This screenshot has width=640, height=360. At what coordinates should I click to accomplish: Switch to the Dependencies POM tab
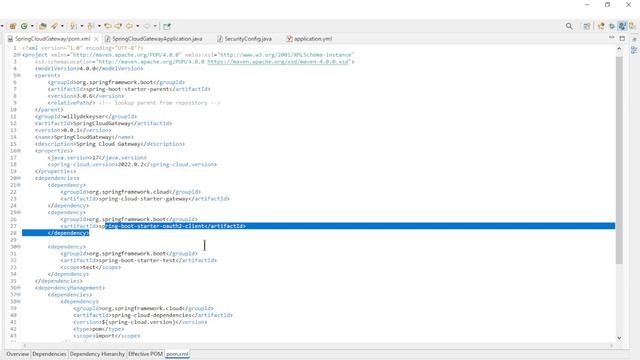49,354
